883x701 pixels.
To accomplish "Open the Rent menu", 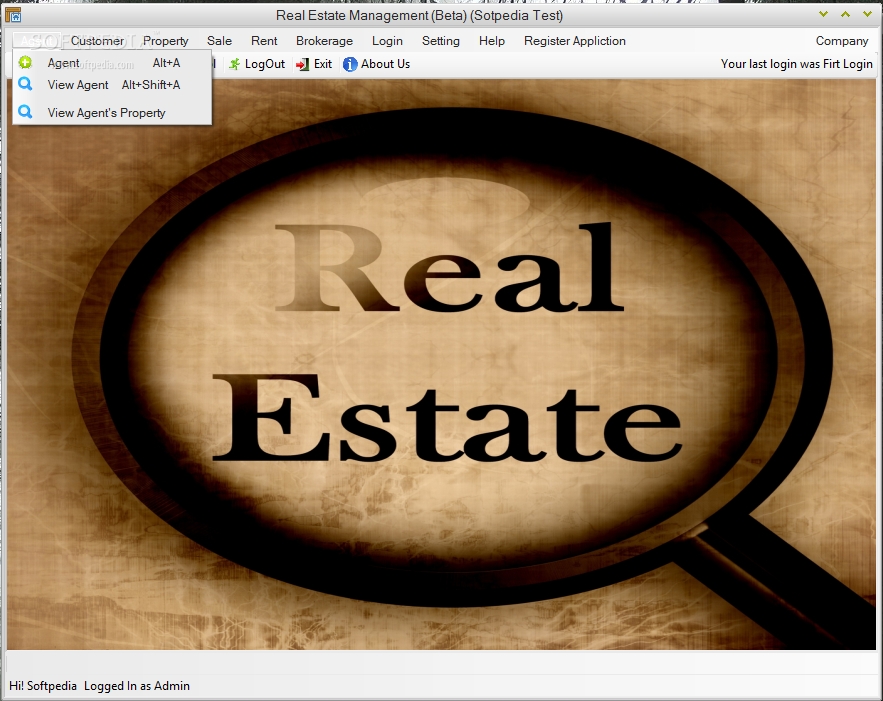I will pos(264,41).
